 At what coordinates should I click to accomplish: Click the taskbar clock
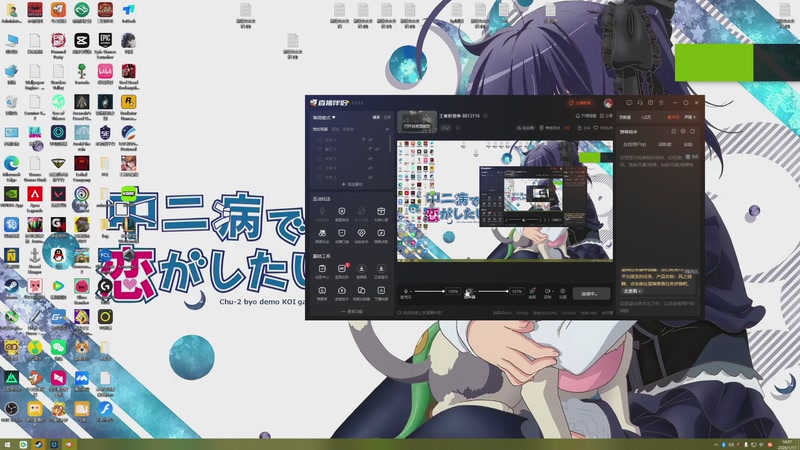pyautogui.click(x=787, y=444)
